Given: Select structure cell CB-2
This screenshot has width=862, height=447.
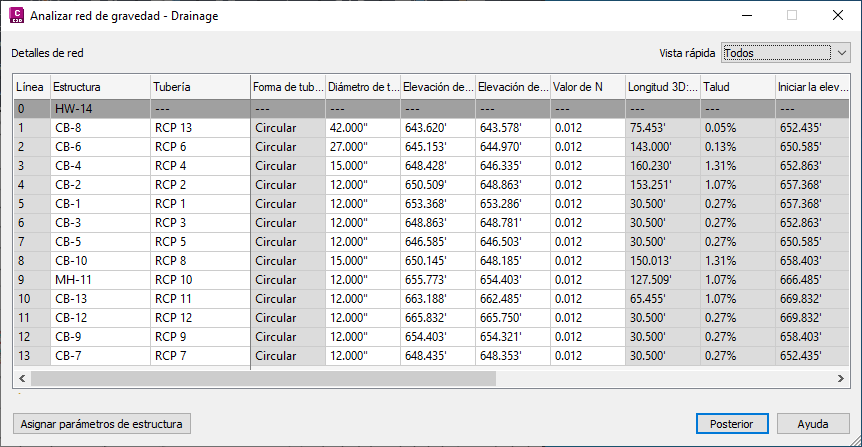Looking at the screenshot, I should tap(100, 185).
